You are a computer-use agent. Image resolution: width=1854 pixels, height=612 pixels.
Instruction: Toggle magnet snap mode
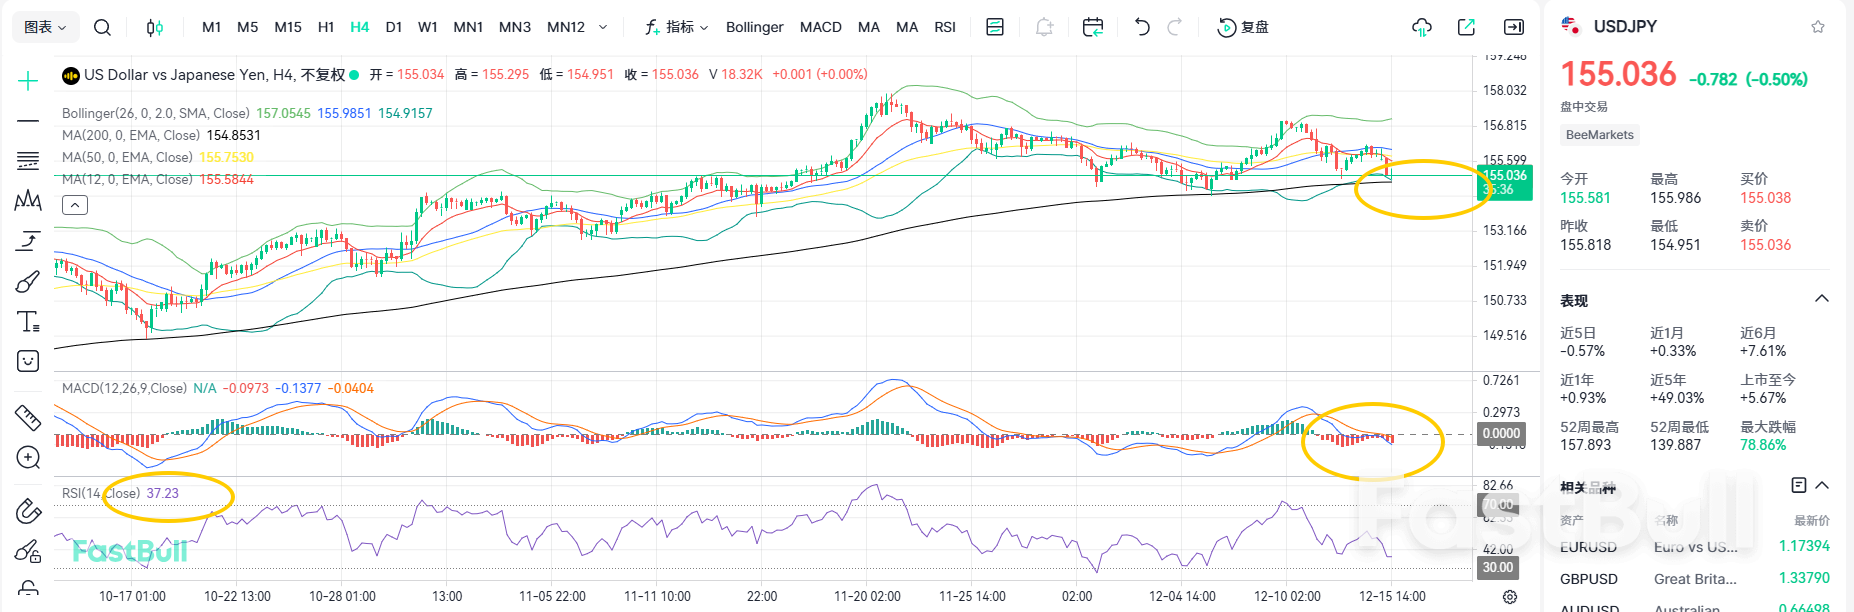(28, 512)
